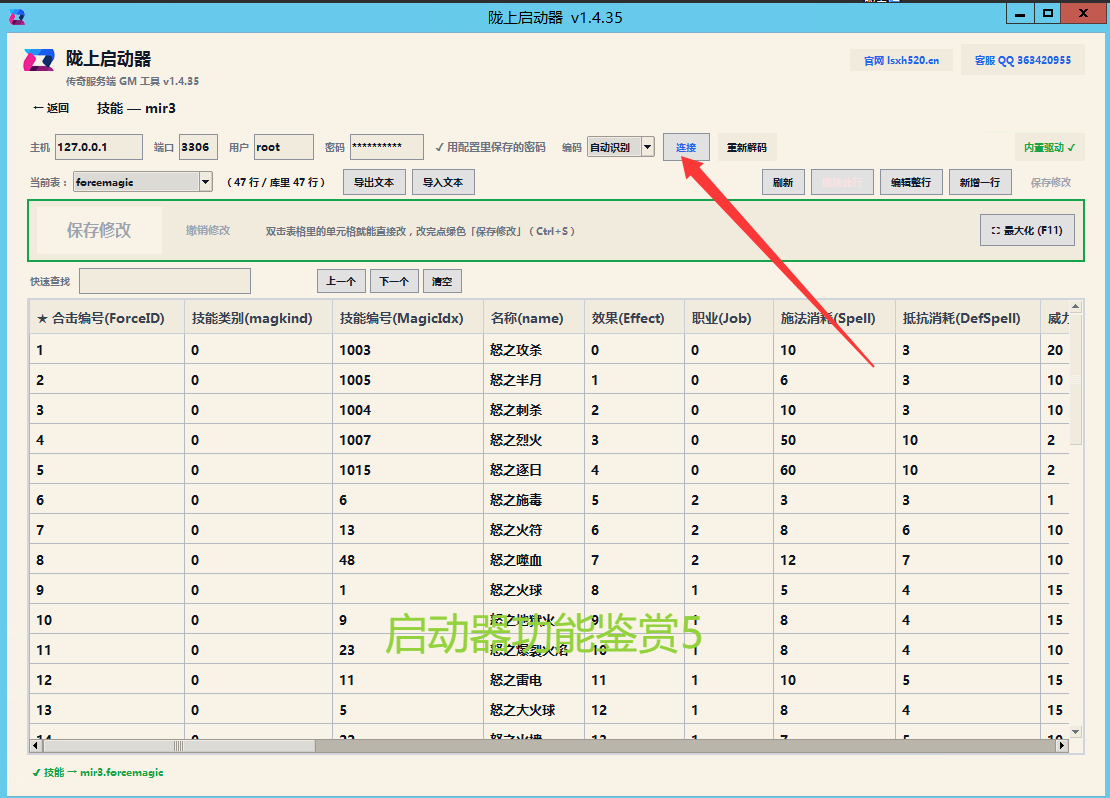1110x798 pixels.
Task: Export the table with 导出文本
Action: 374,182
